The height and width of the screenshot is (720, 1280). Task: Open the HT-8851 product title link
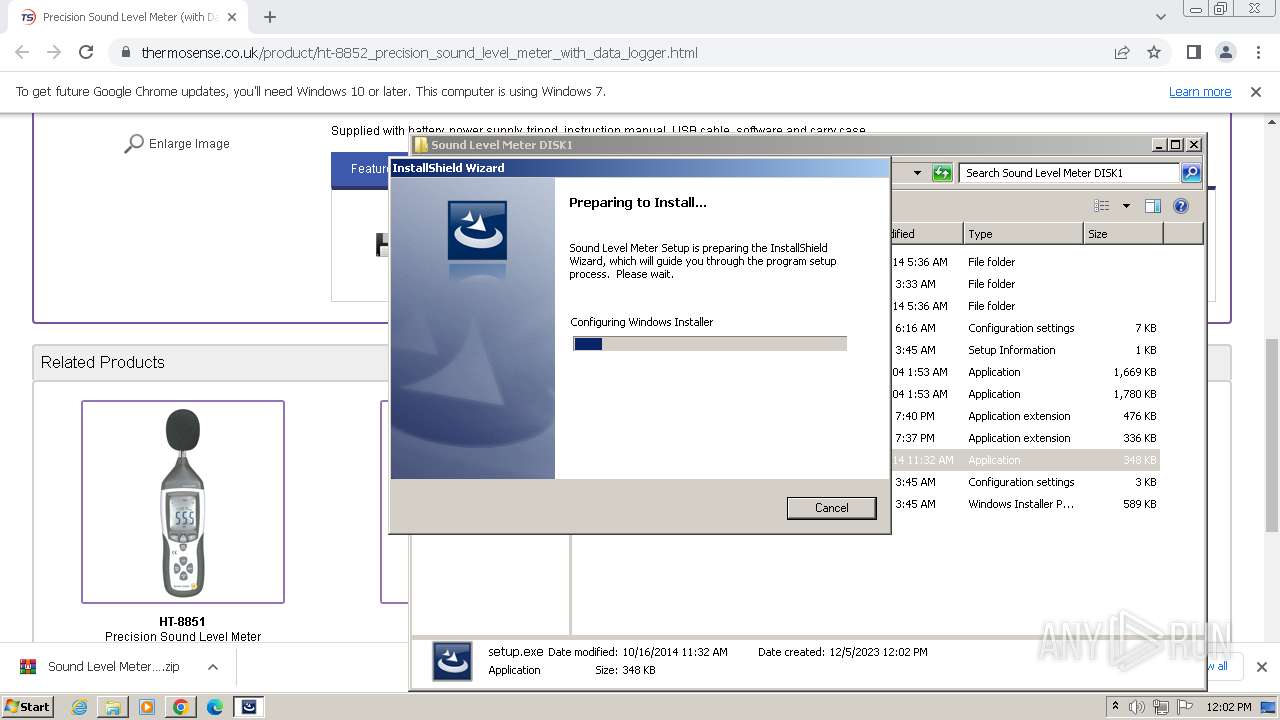click(x=182, y=621)
